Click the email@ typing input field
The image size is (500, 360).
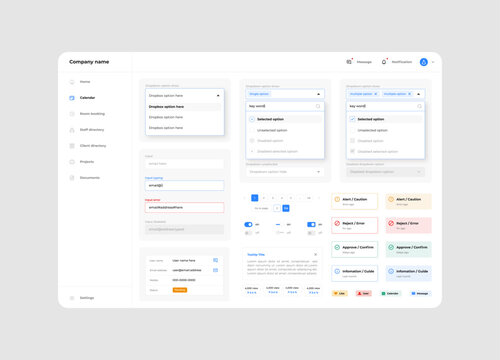(x=184, y=185)
